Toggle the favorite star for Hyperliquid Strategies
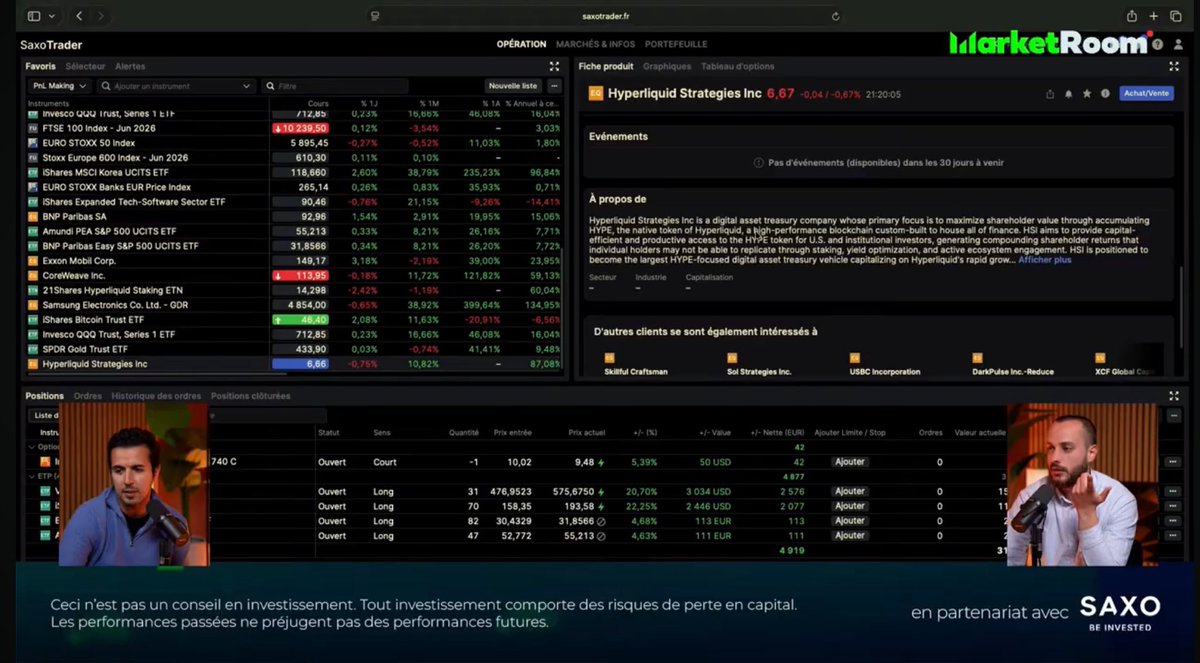This screenshot has width=1200, height=663. (1087, 94)
